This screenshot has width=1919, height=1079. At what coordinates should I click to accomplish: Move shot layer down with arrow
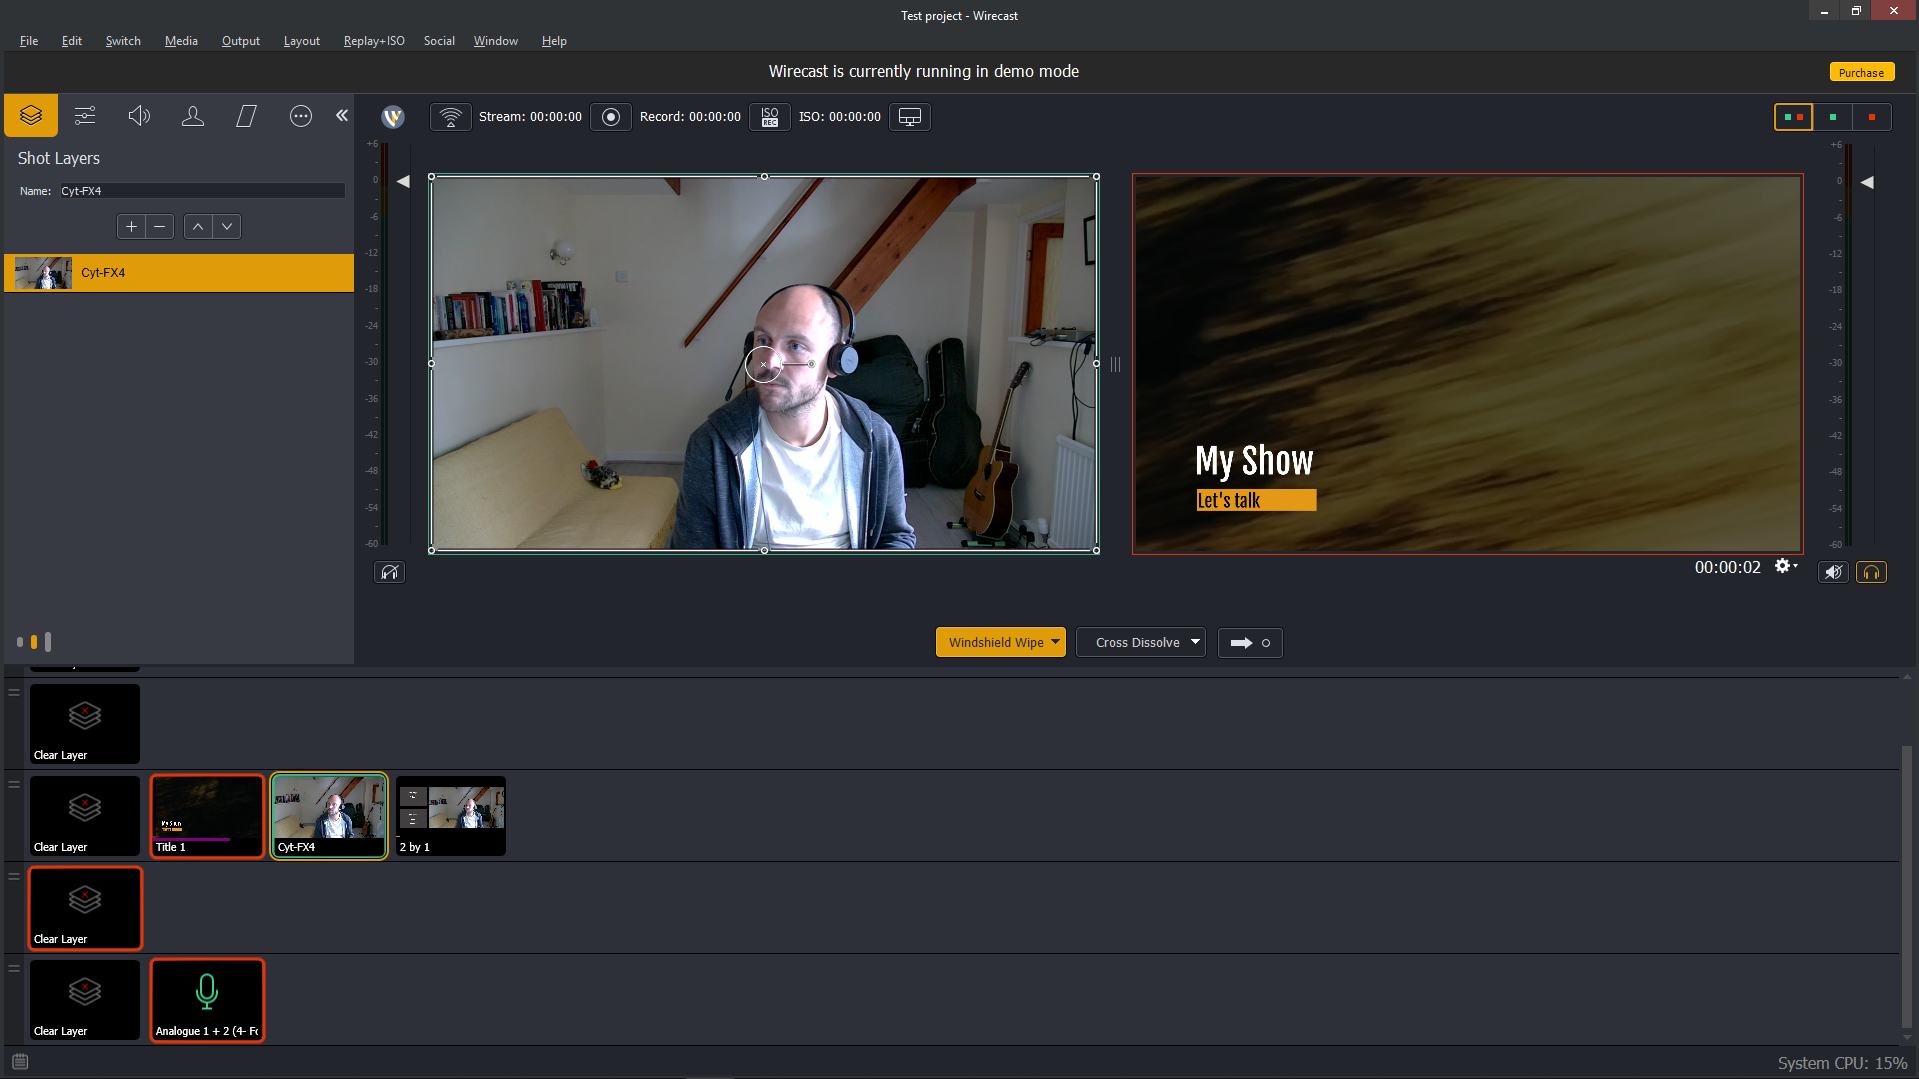pyautogui.click(x=227, y=227)
